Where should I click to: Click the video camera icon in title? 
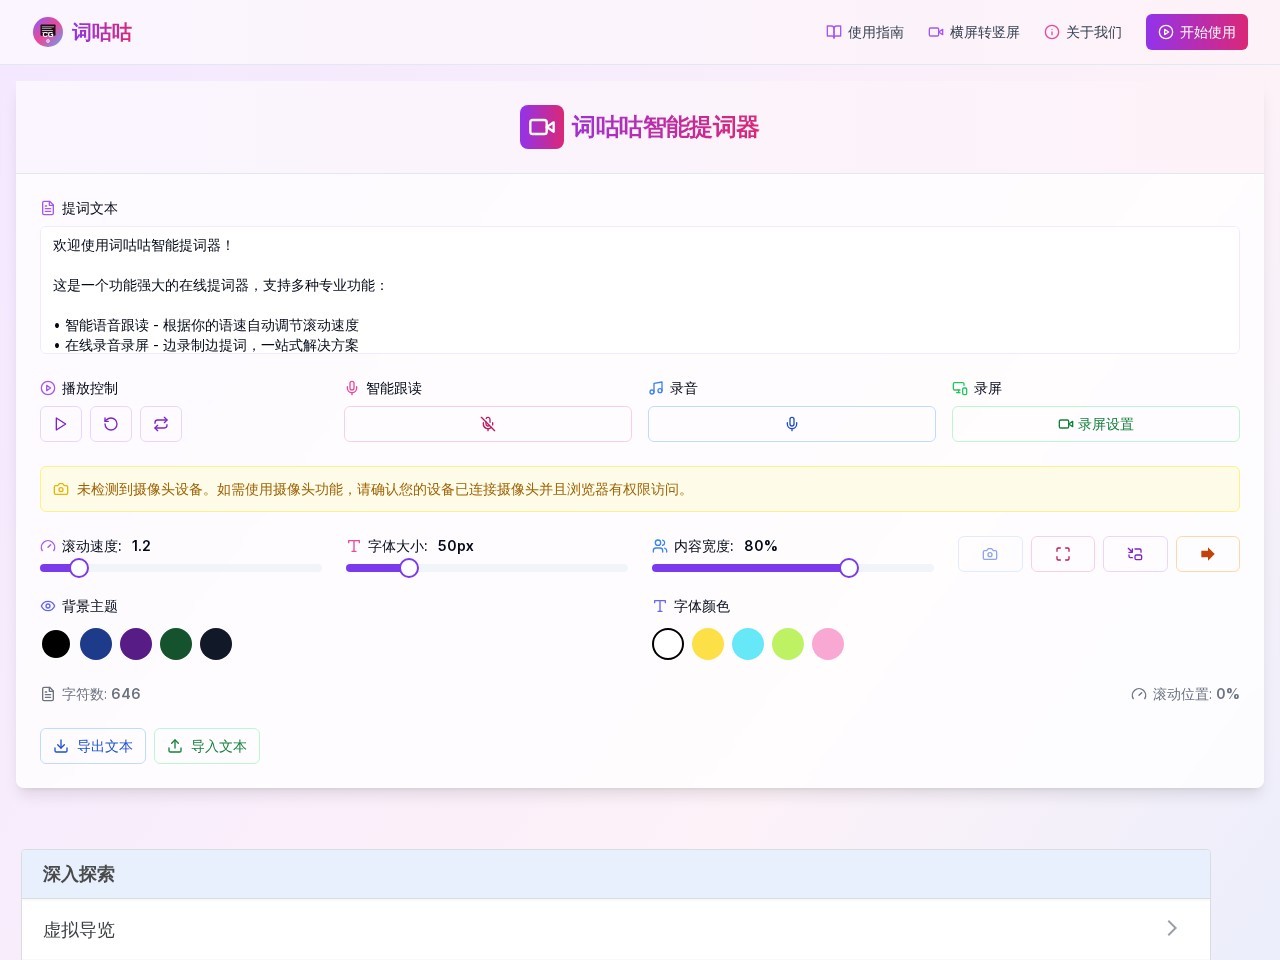pyautogui.click(x=542, y=127)
